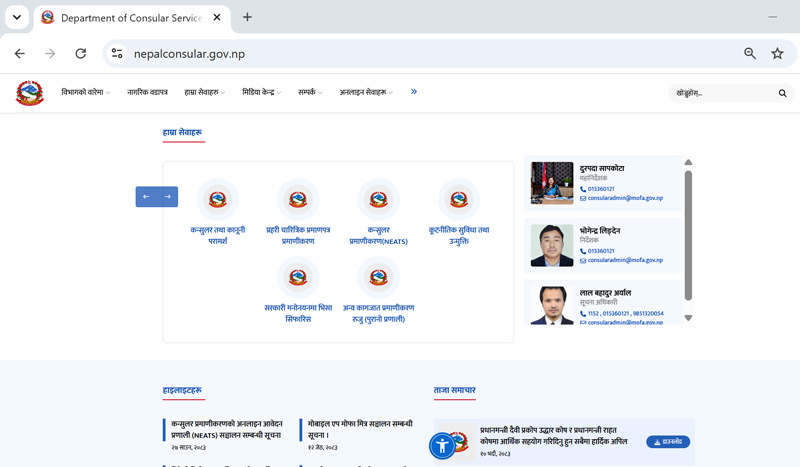This screenshot has height=467, width=800.
Task: Click भोगेन्द्र लिङ्देन's photo thumbnail
Action: 552,245
